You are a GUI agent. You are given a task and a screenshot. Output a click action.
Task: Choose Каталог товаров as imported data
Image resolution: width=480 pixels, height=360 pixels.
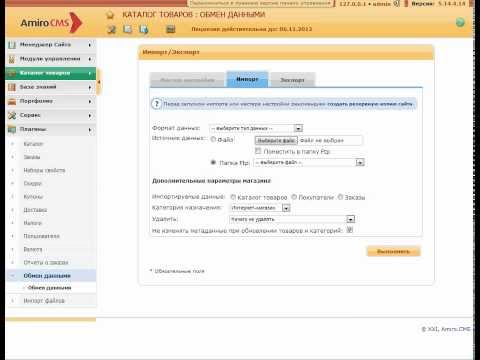point(233,197)
